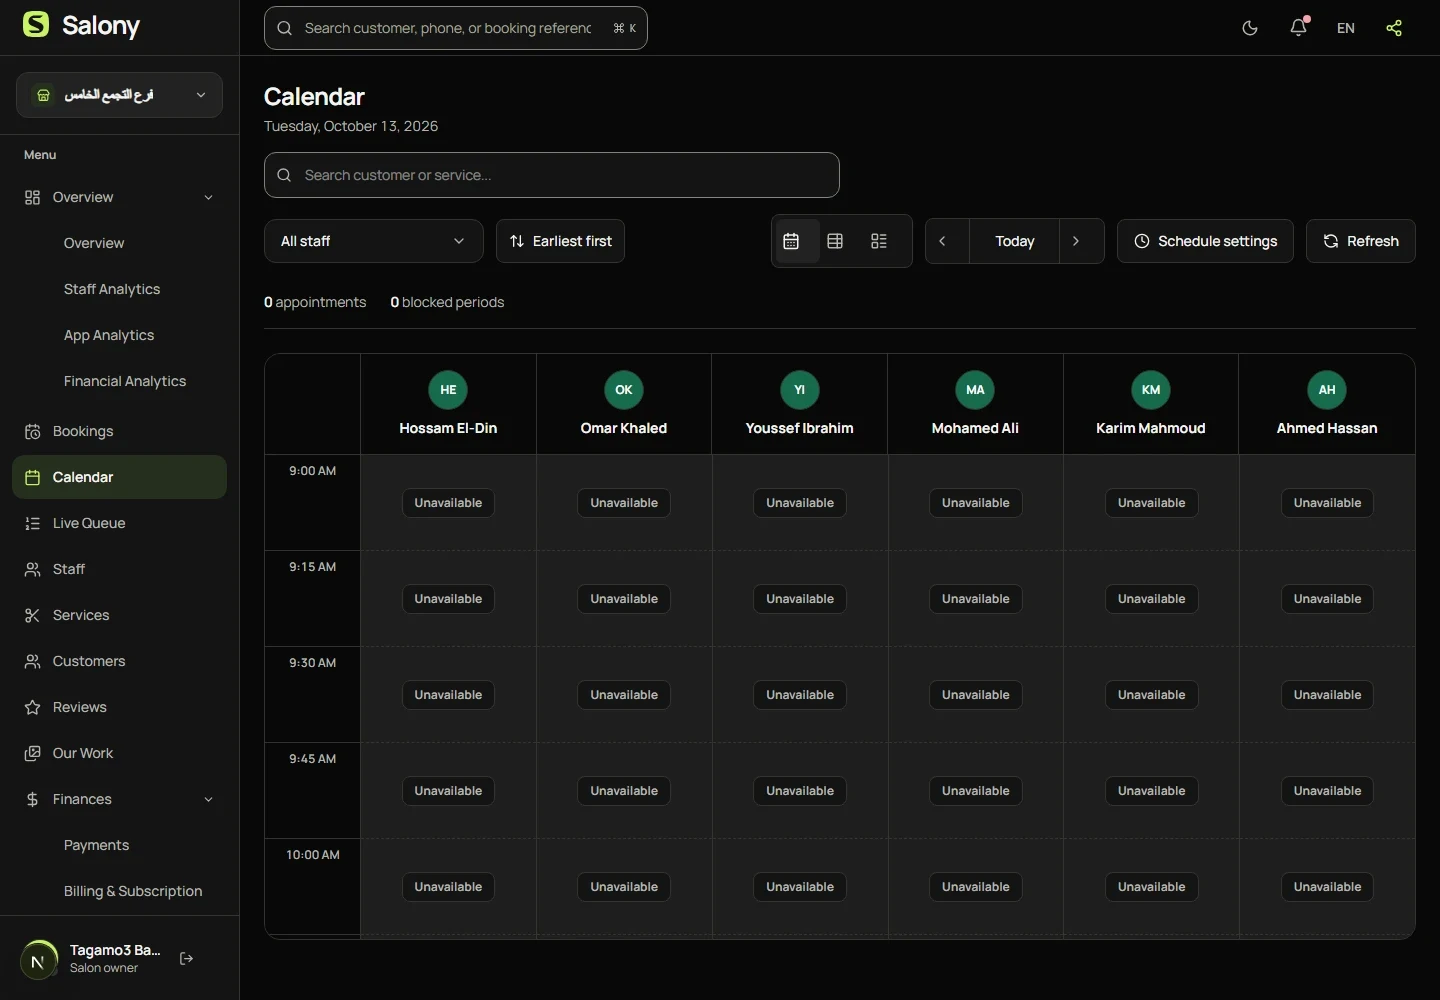The height and width of the screenshot is (1000, 1440).
Task: Click Omar Khaled OK avatar
Action: (x=624, y=390)
